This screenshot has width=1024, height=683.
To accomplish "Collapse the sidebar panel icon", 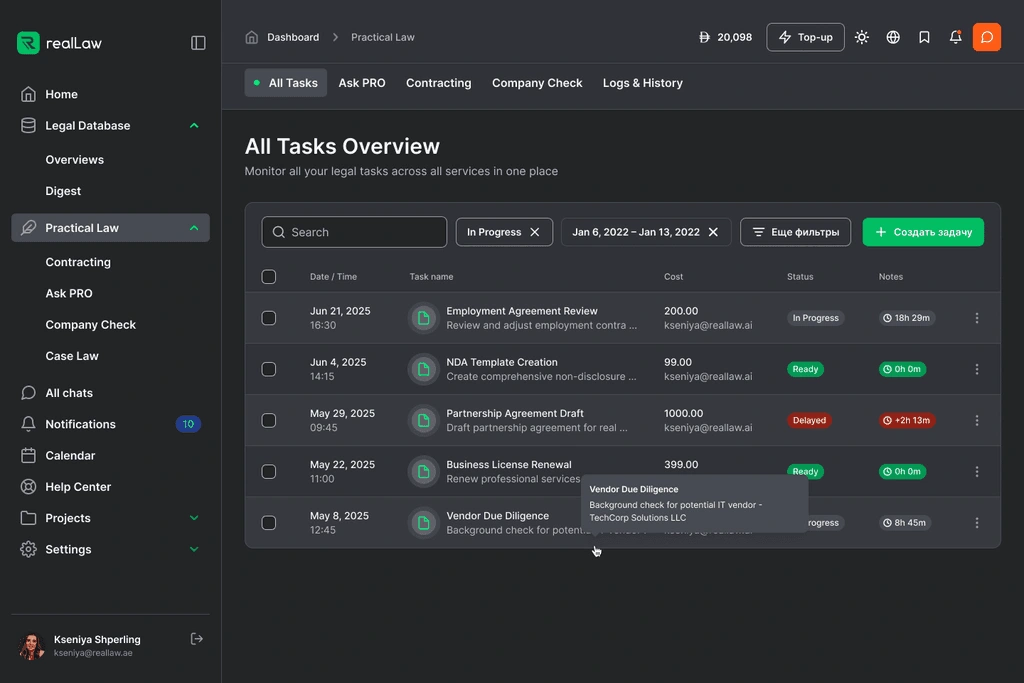I will coord(198,43).
